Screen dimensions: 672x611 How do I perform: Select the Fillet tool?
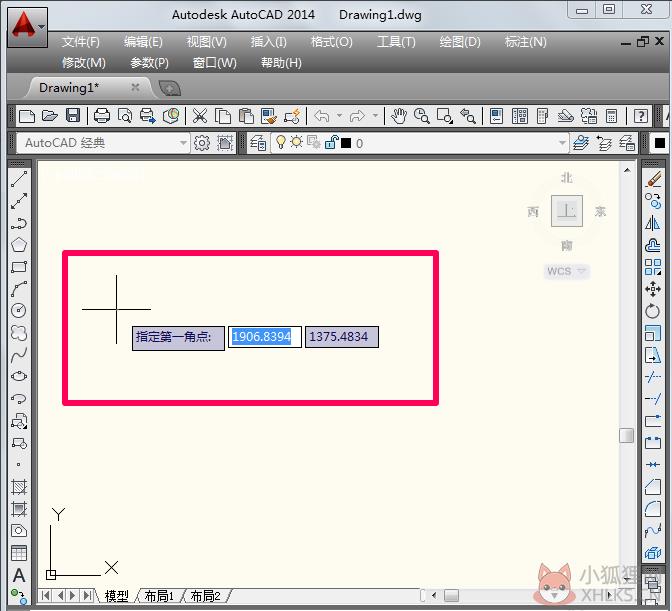click(653, 509)
